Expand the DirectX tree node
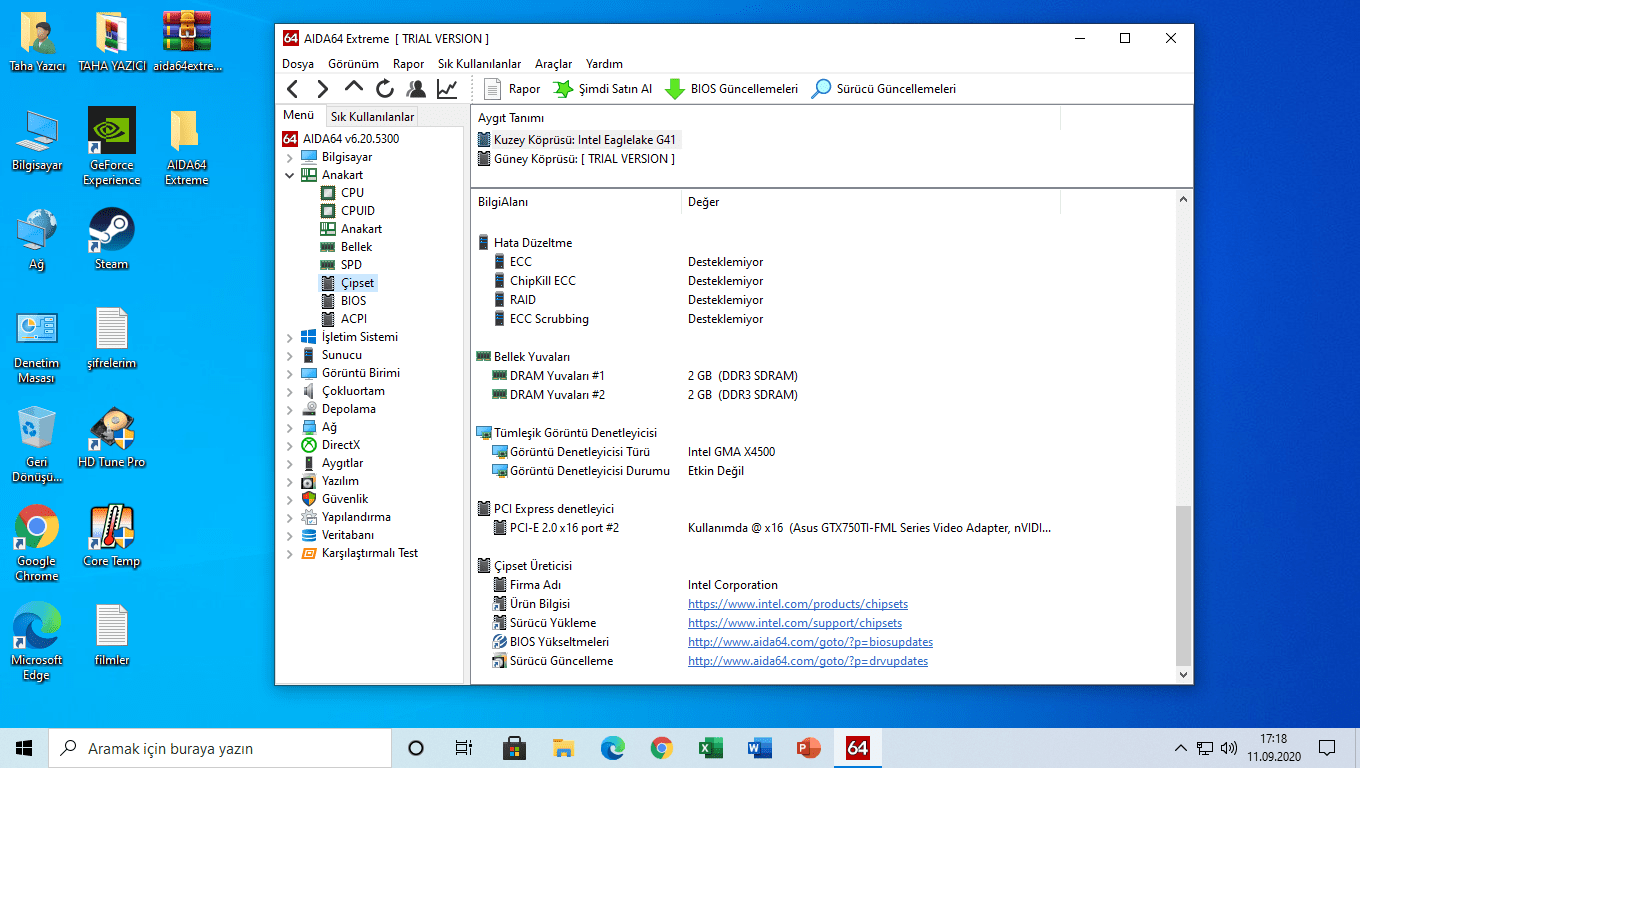Viewport: 1632px width, 908px height. coord(290,446)
